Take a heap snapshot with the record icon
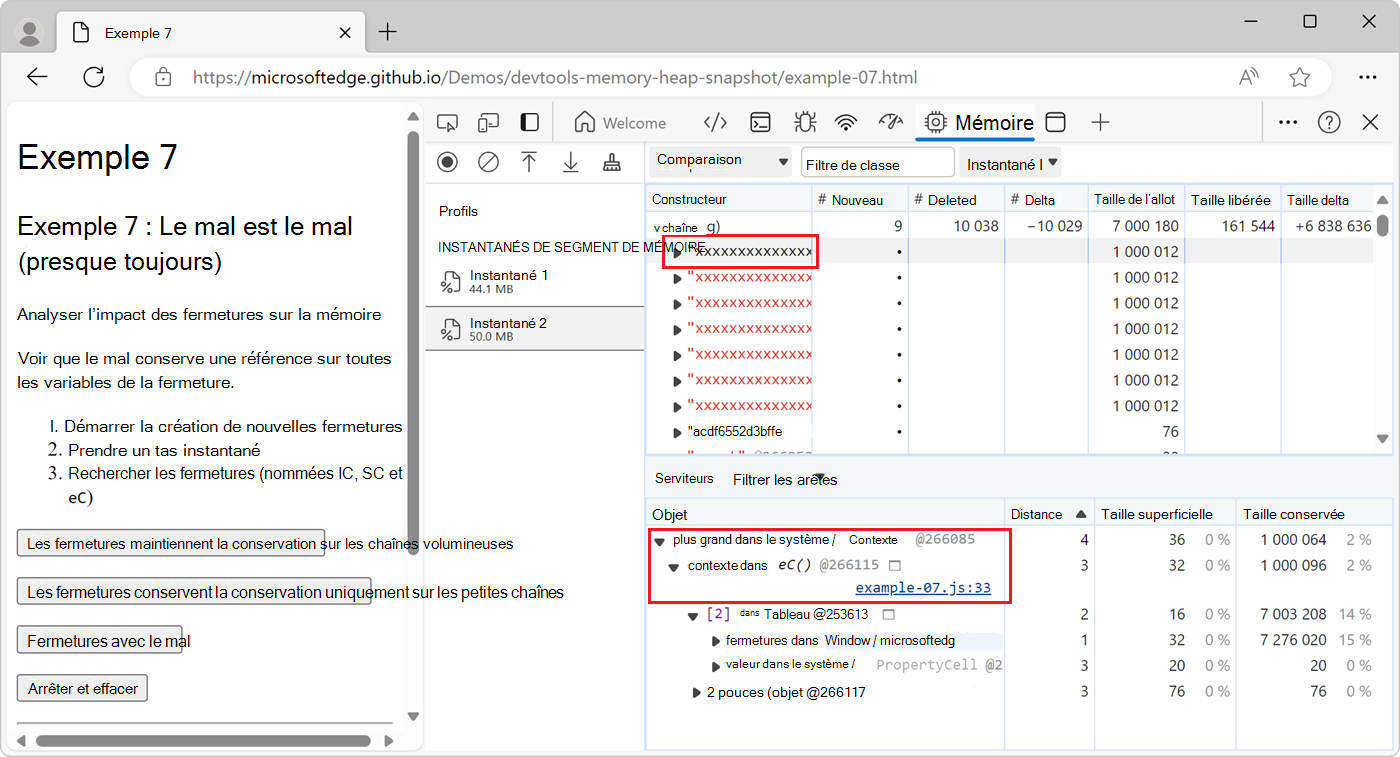Image resolution: width=1400 pixels, height=757 pixels. pos(447,162)
